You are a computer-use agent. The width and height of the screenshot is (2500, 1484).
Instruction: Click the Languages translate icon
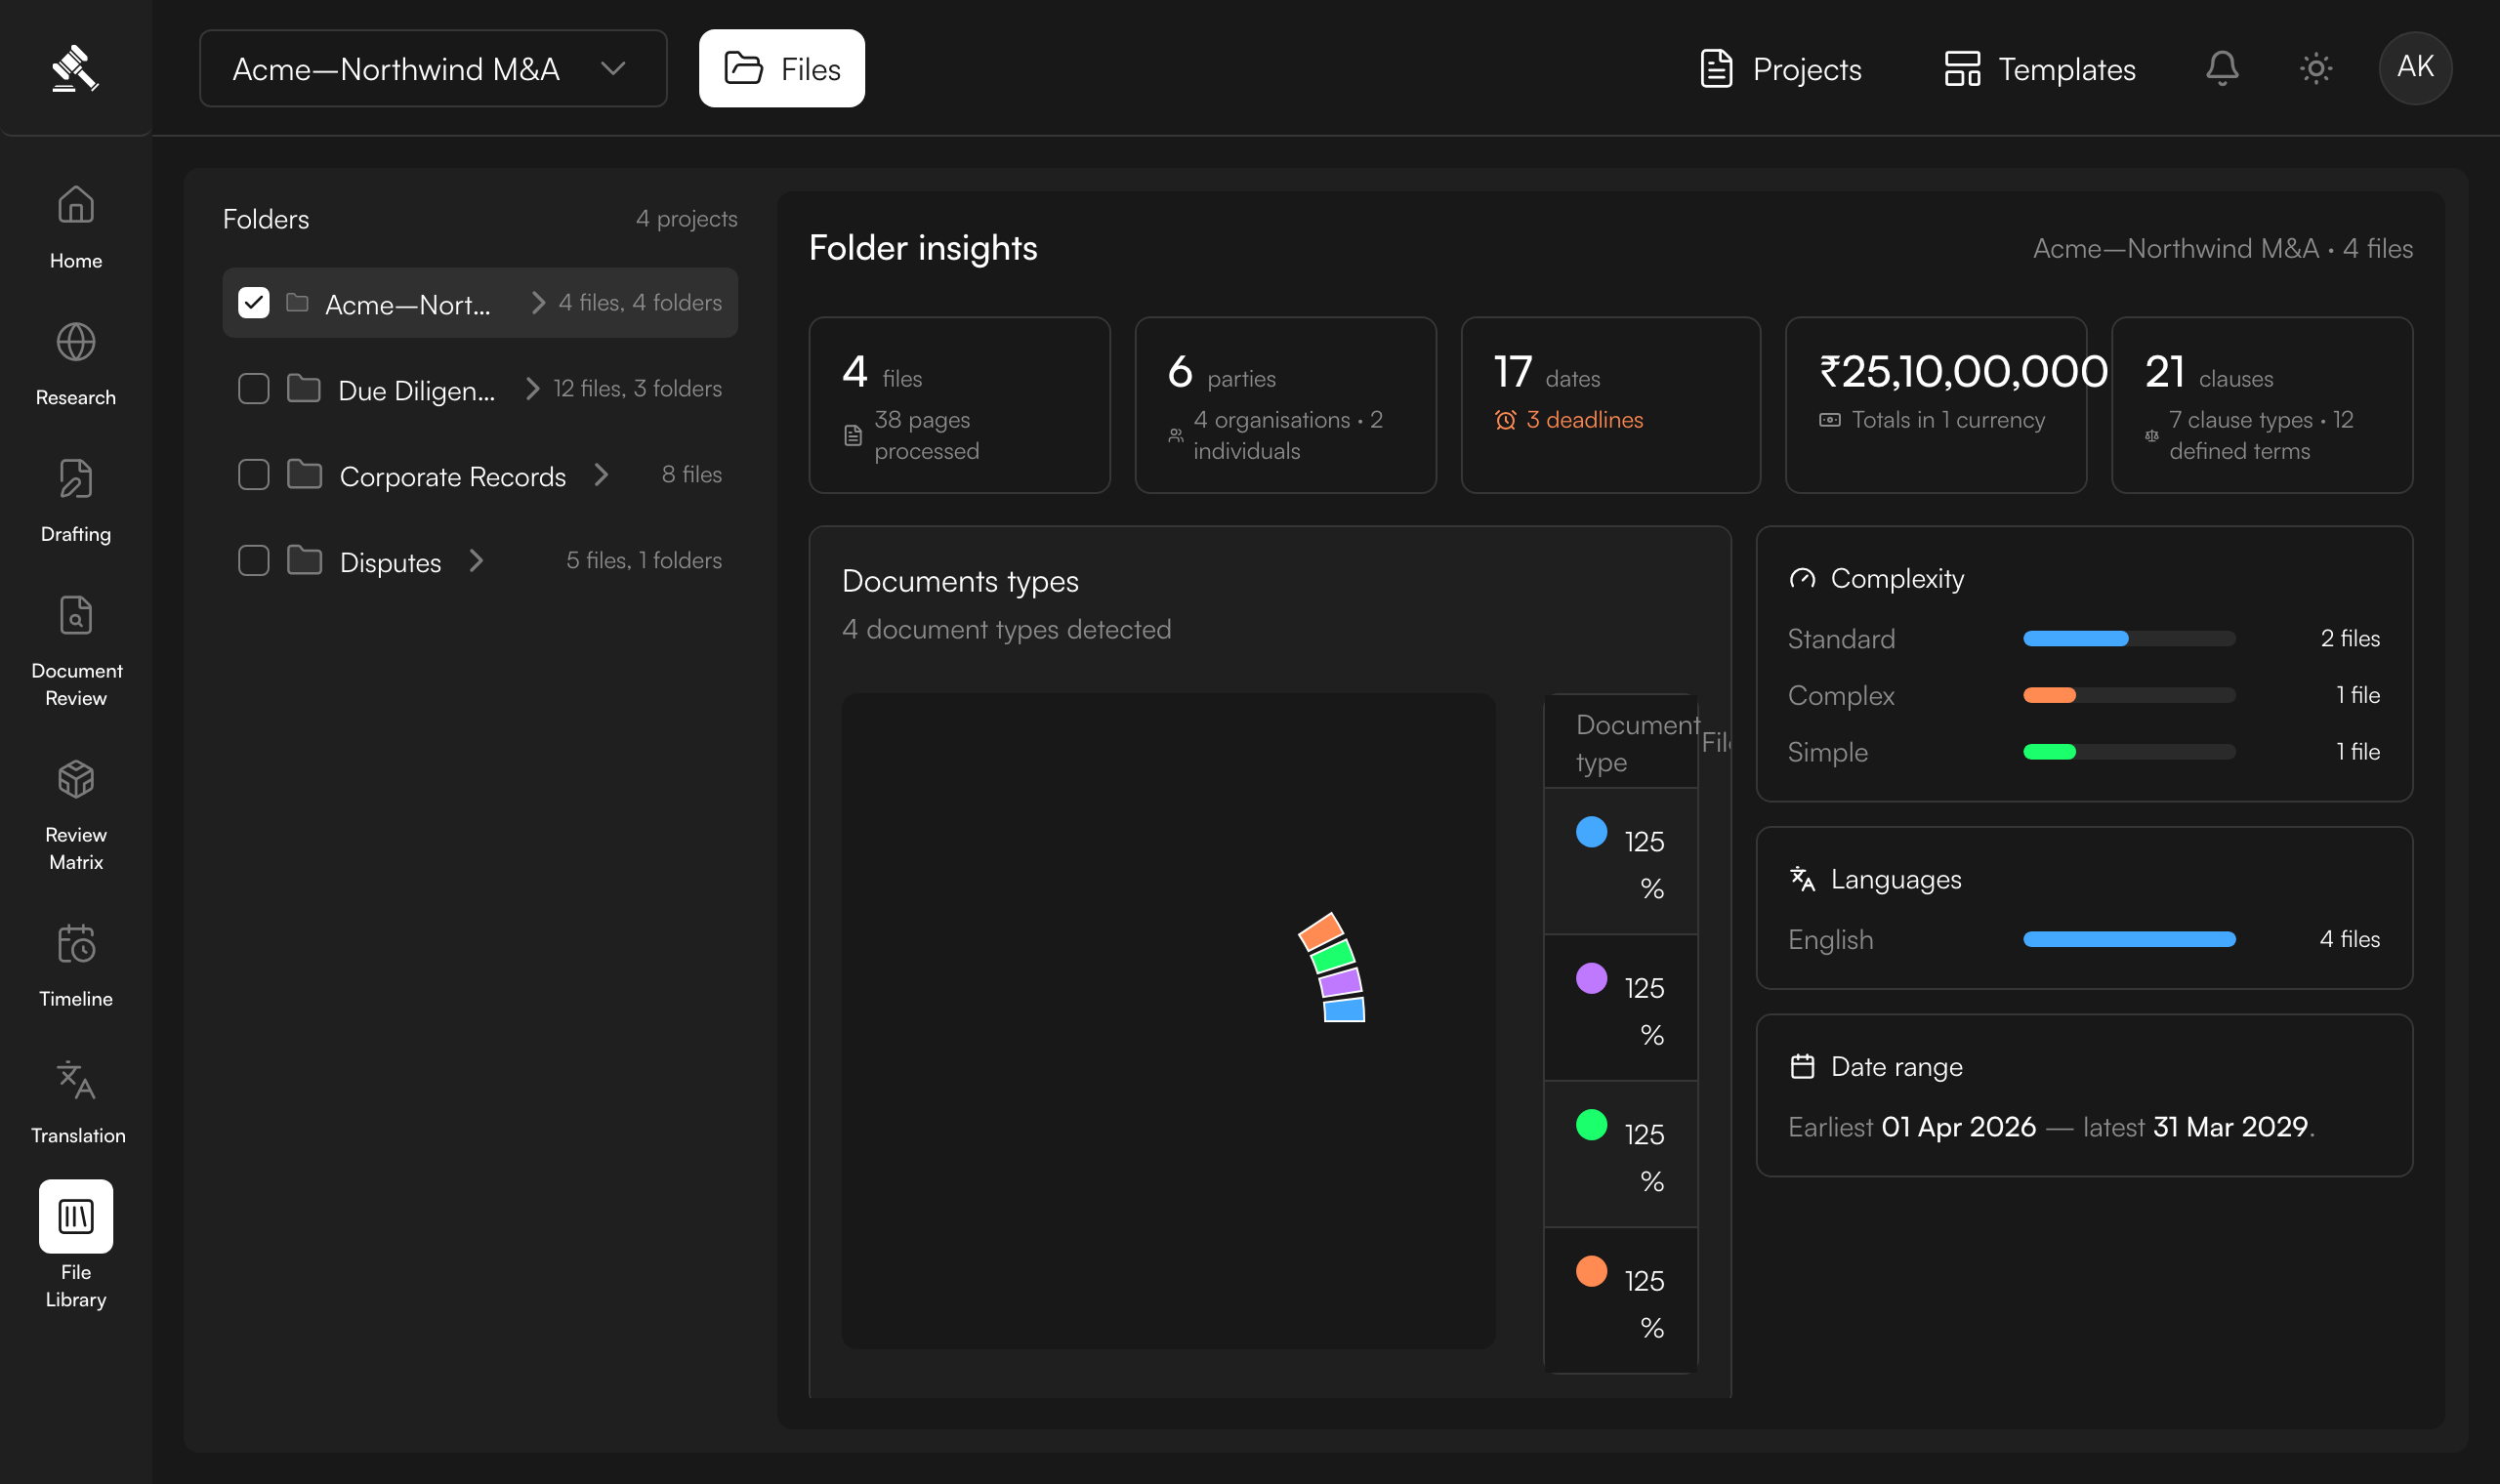coord(1802,879)
